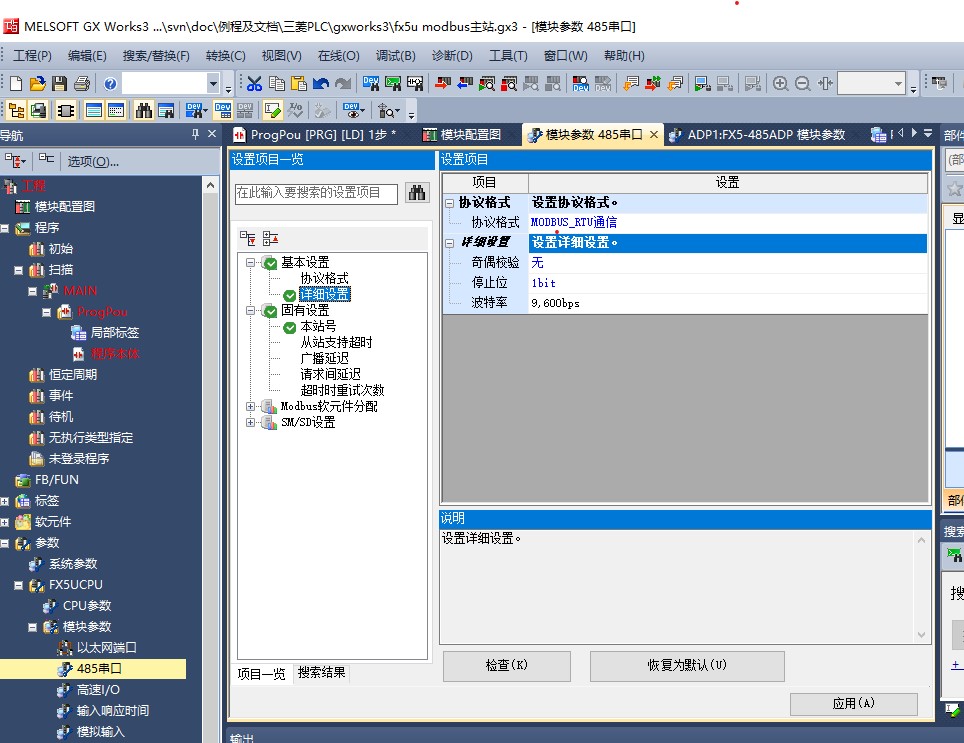Image resolution: width=964 pixels, height=743 pixels.
Task: Collapse the 基本设置 tree node
Action: click(x=251, y=263)
